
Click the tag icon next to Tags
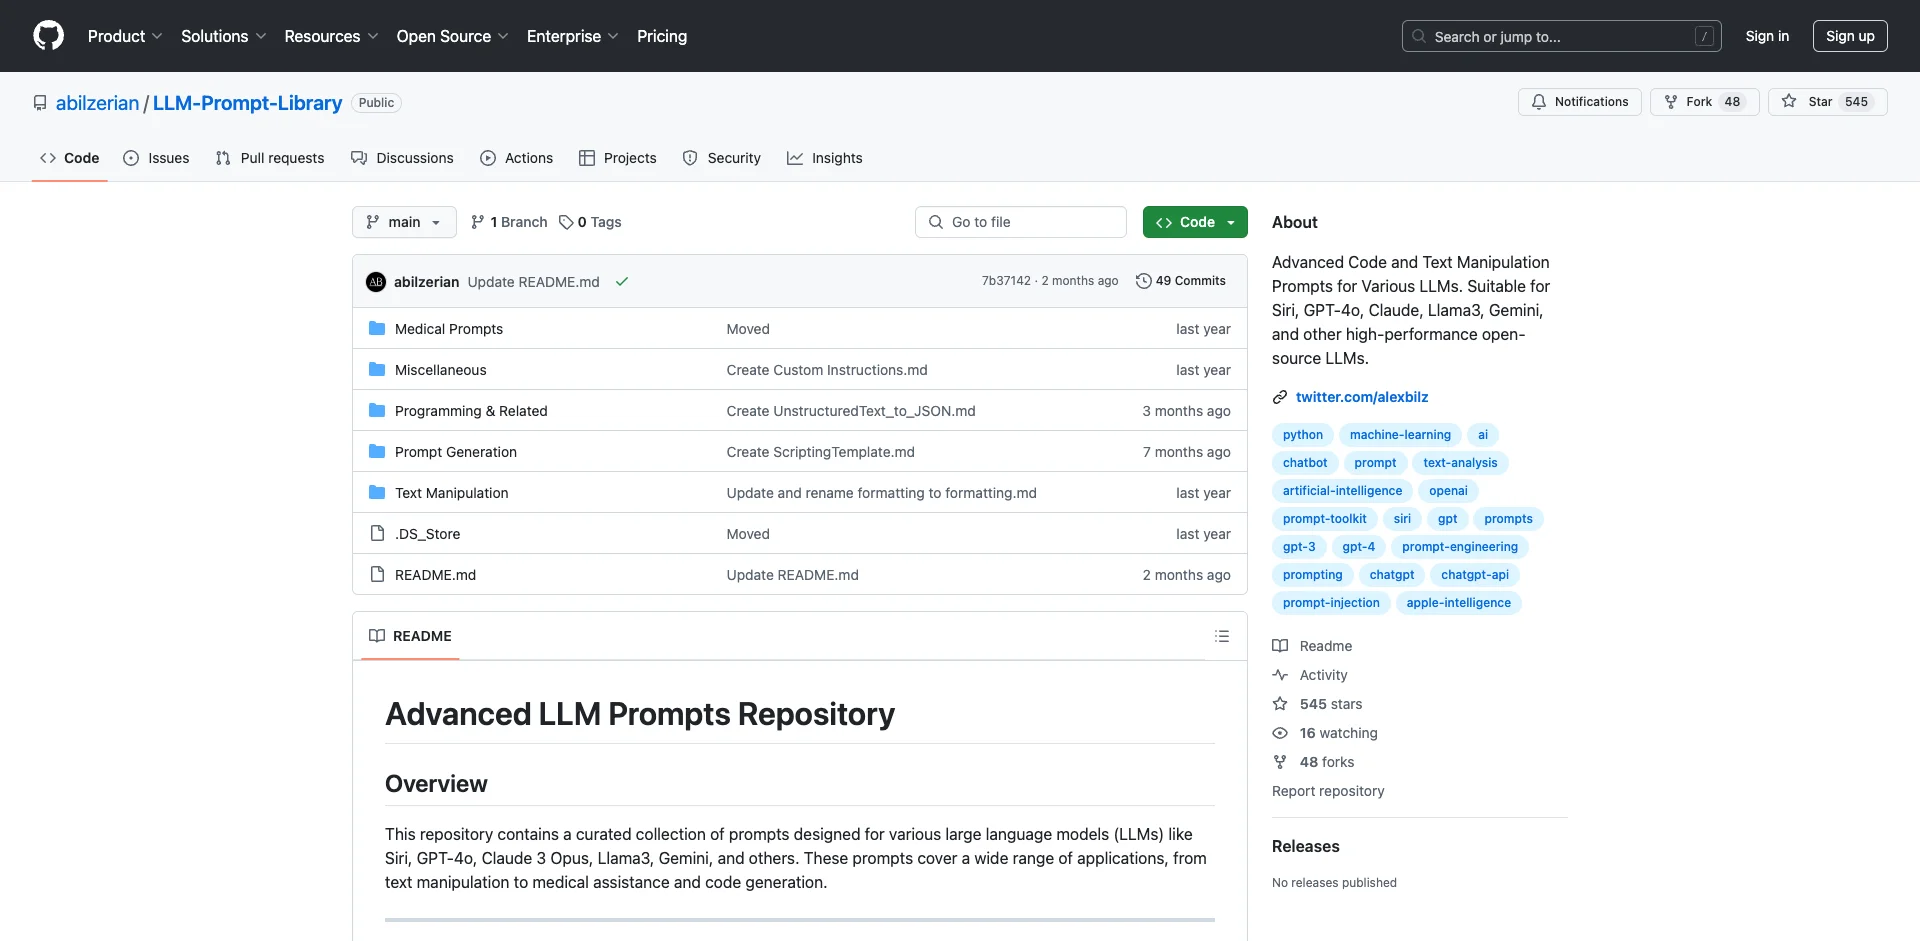(x=566, y=222)
